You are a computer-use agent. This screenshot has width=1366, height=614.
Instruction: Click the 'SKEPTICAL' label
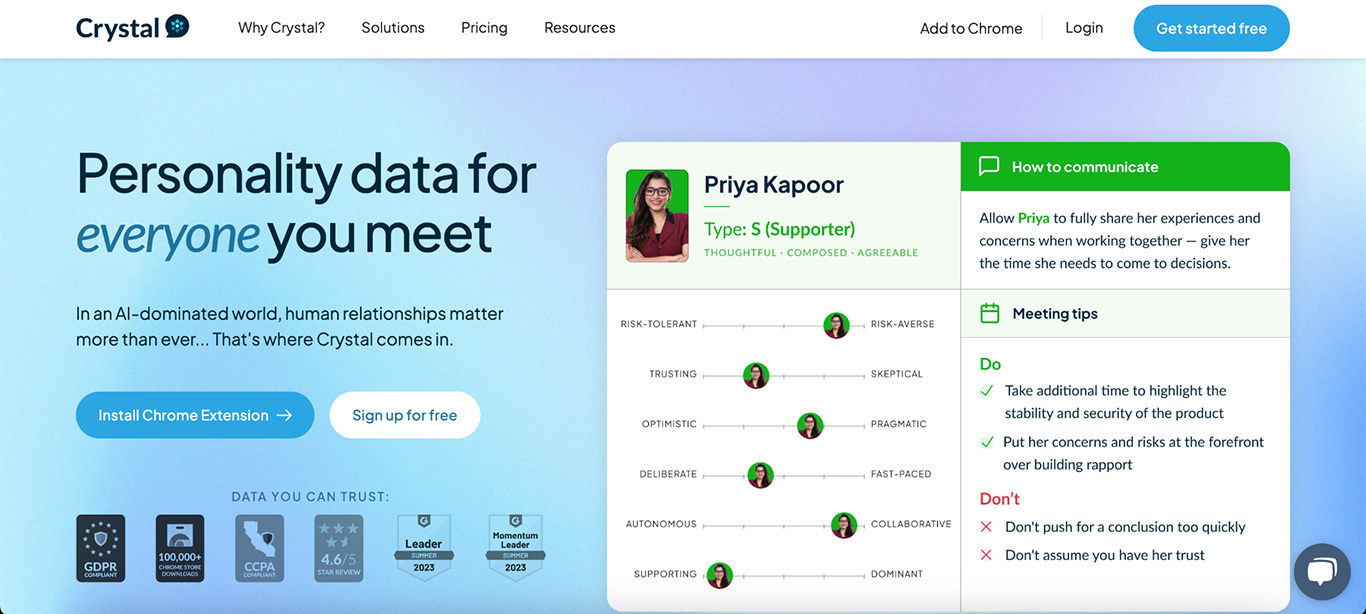tap(897, 374)
